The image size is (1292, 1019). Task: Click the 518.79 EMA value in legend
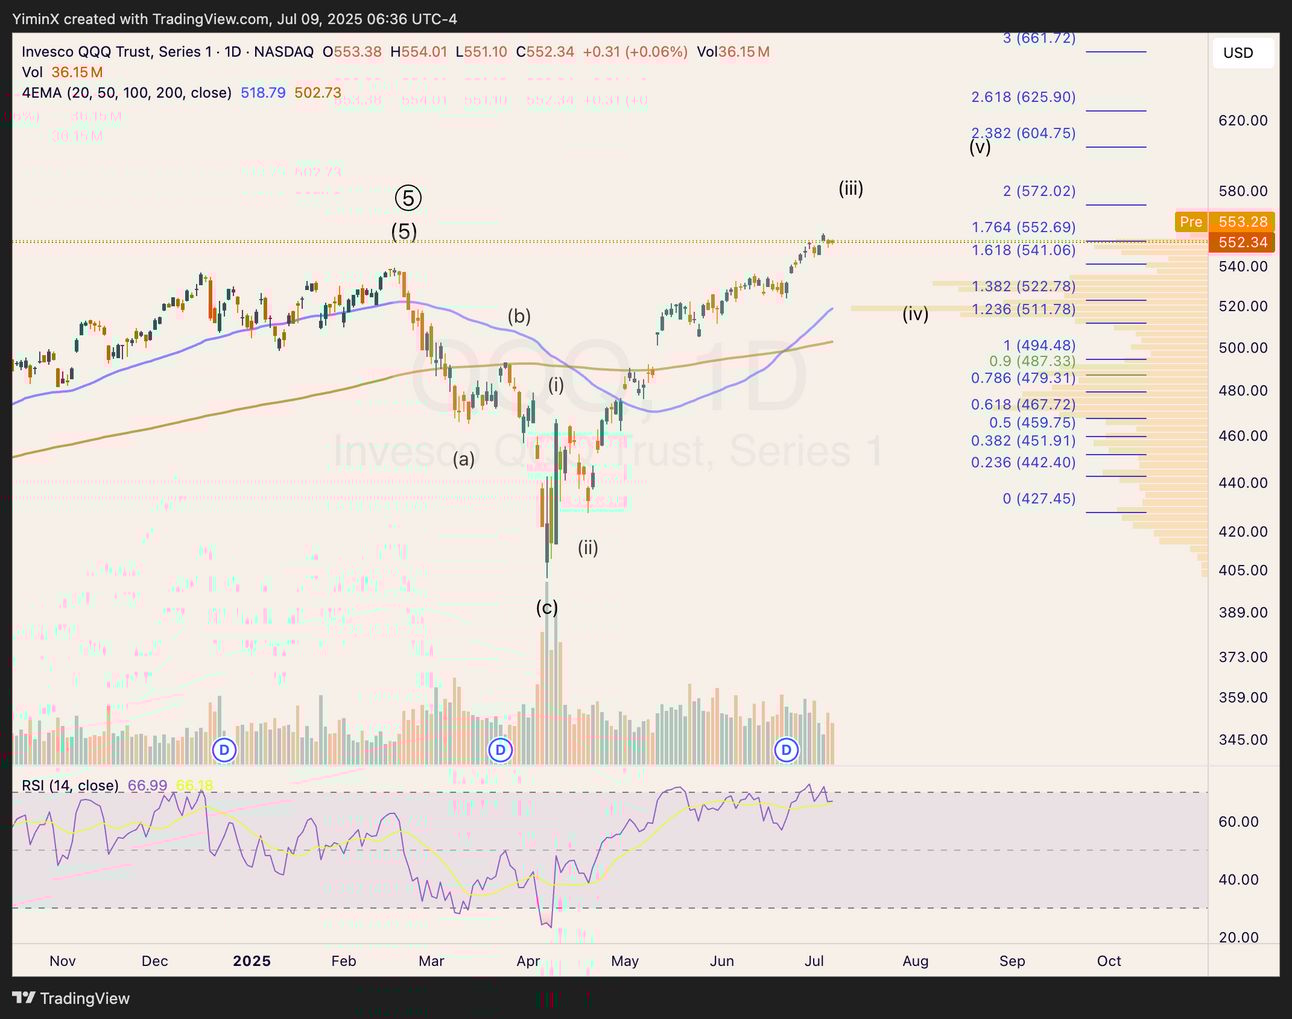tap(263, 92)
